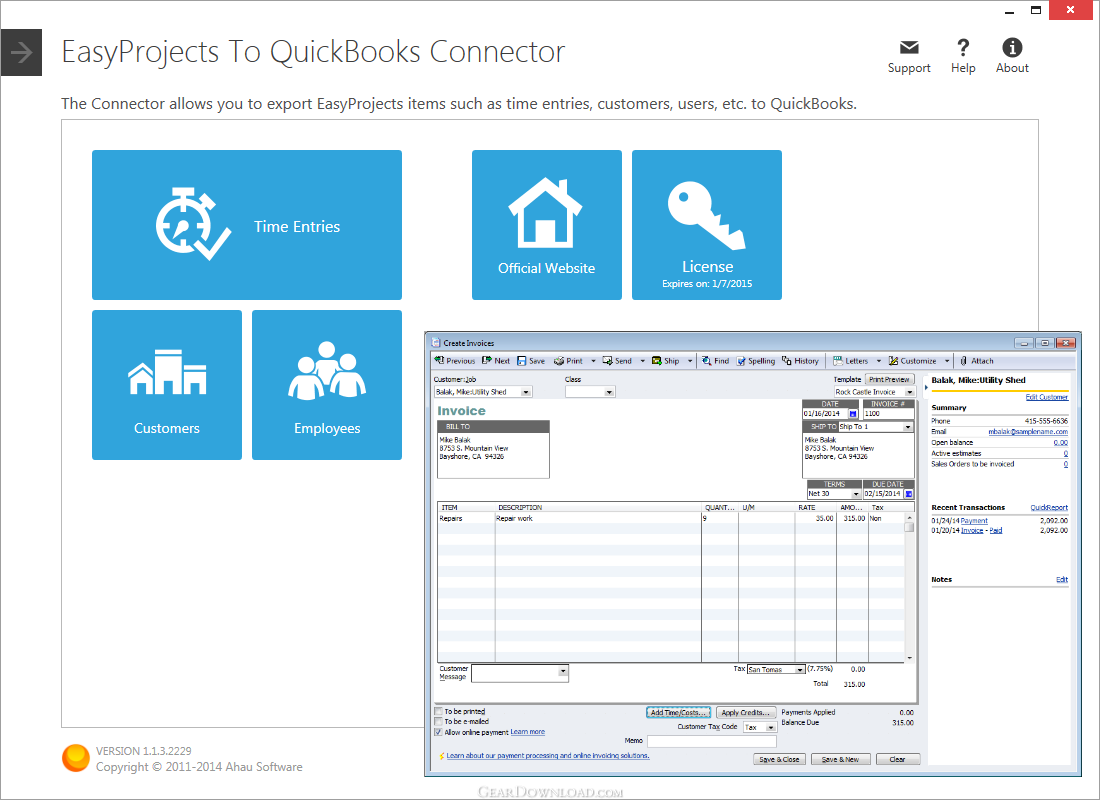Click Apply Credits button
This screenshot has height=800, width=1100.
pyautogui.click(x=746, y=712)
